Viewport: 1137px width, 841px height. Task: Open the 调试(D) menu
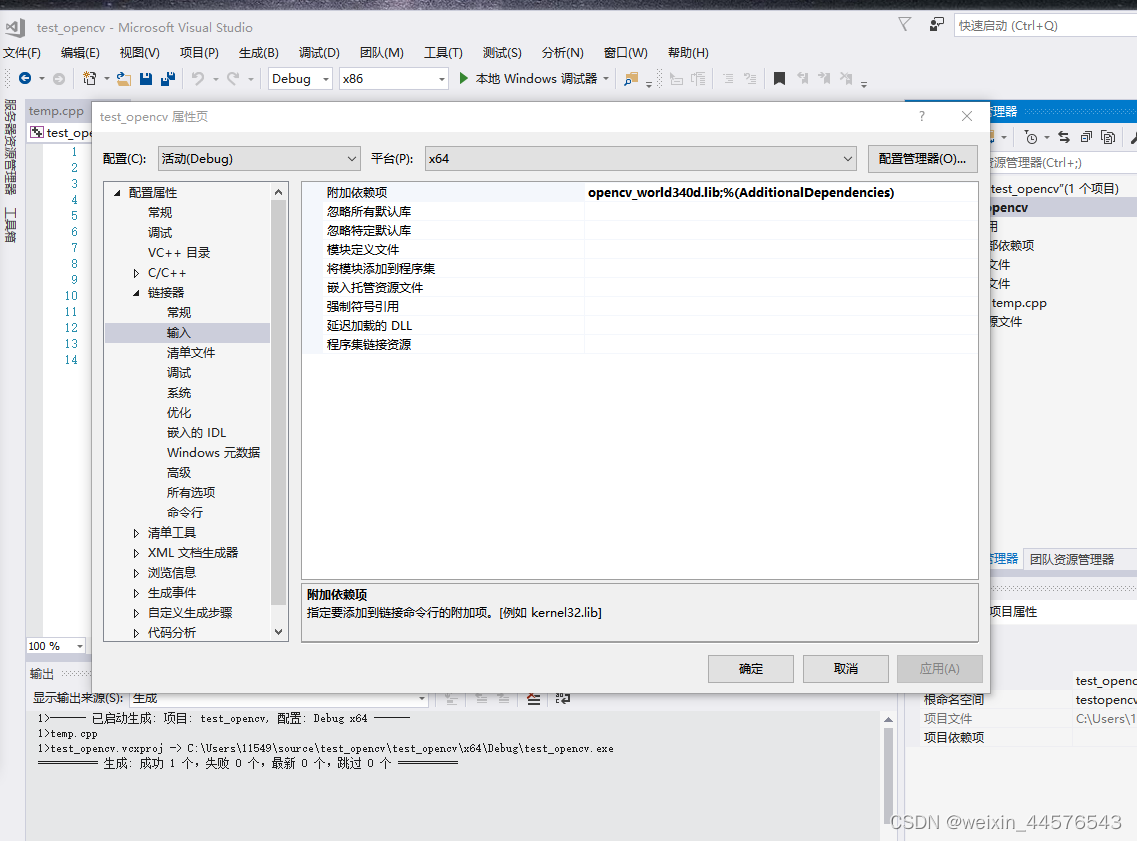pos(319,53)
